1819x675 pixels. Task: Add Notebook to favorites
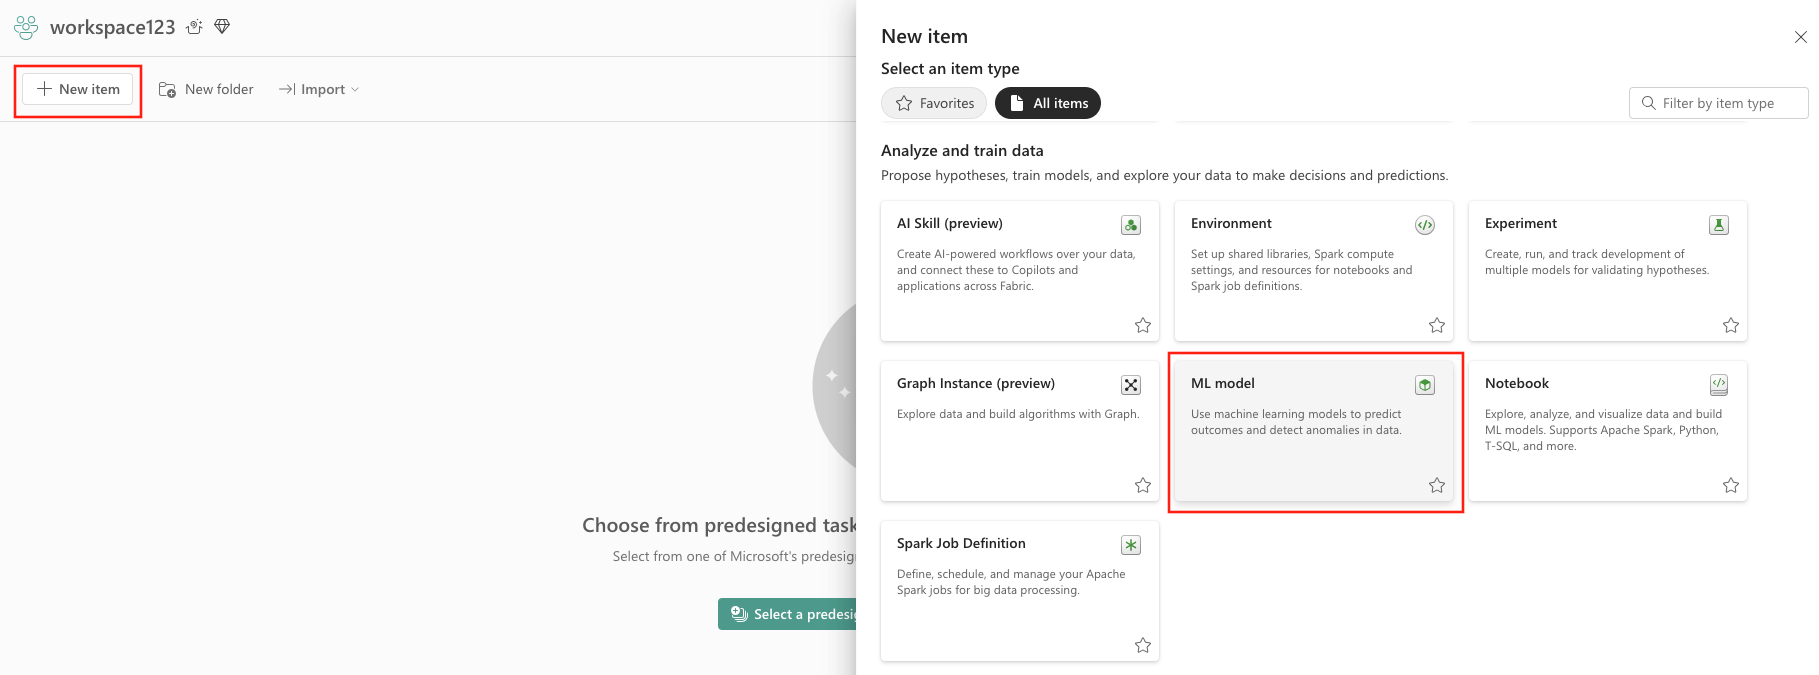[1731, 485]
